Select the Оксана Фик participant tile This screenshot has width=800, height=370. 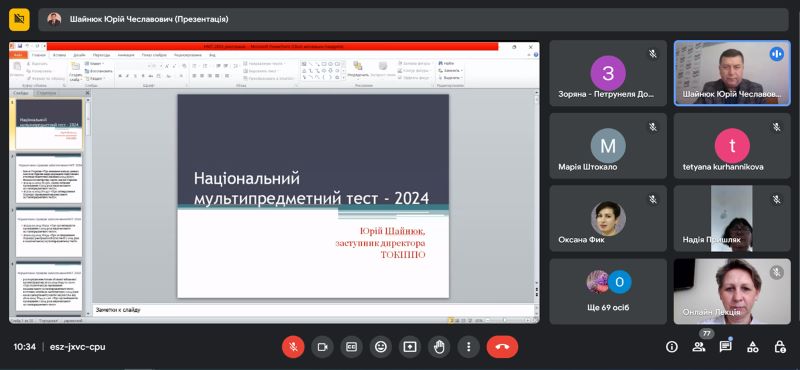pyautogui.click(x=608, y=218)
